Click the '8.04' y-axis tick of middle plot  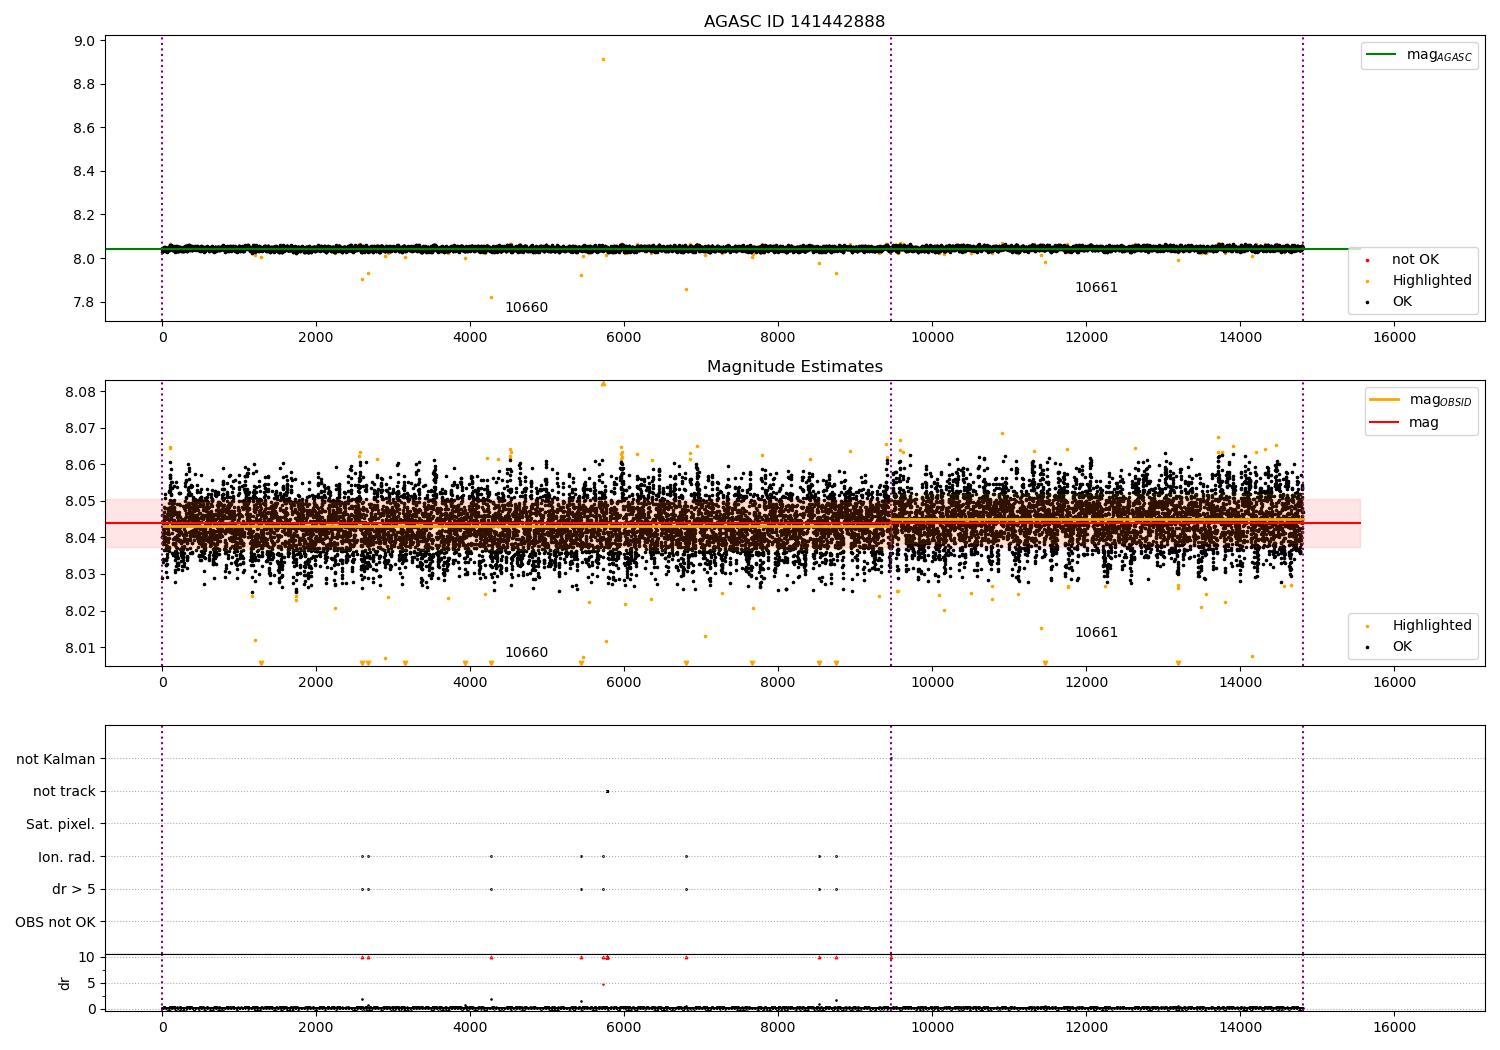click(x=80, y=538)
